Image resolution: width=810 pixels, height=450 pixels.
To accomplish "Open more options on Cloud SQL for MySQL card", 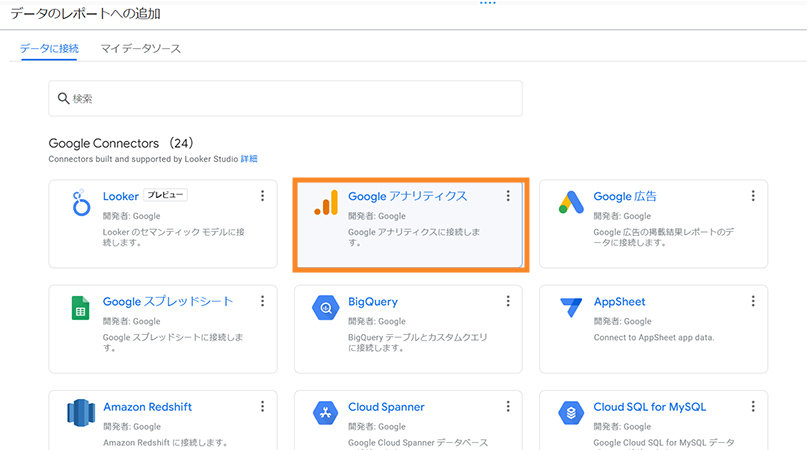I will click(753, 407).
